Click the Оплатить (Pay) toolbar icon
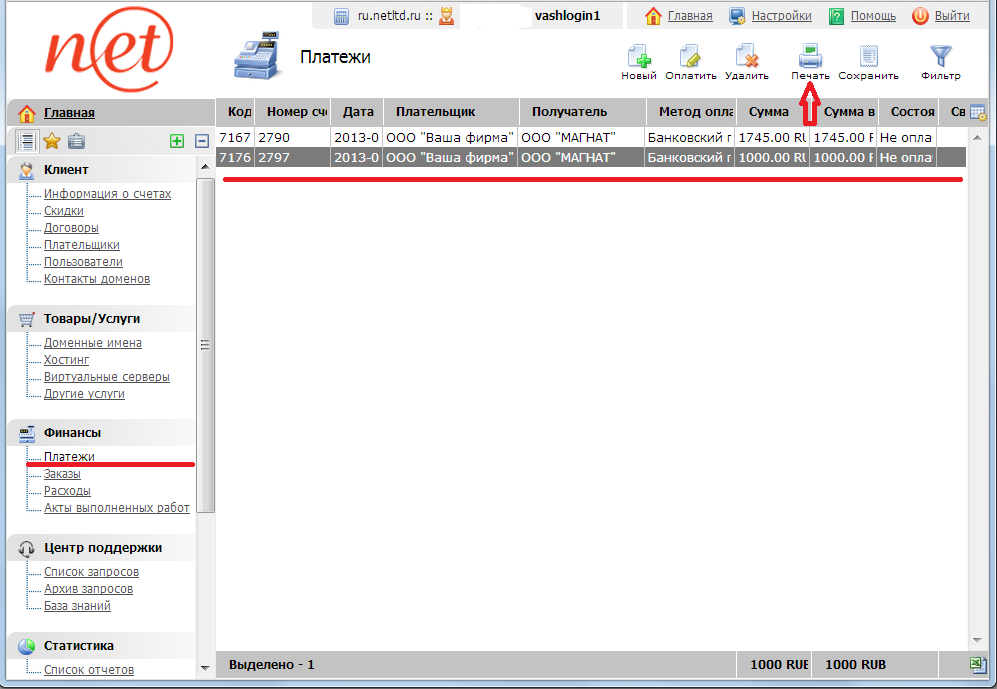 click(691, 57)
